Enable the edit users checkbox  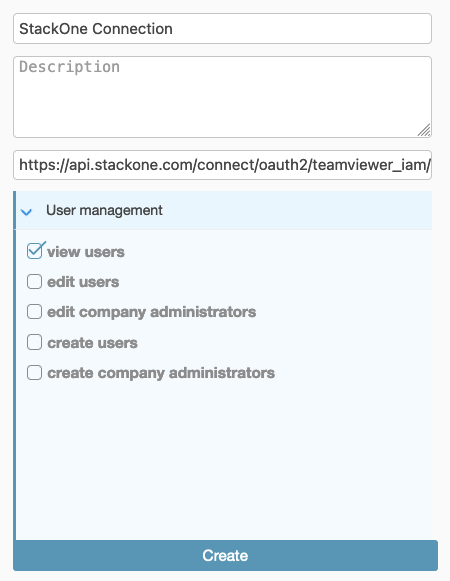(x=34, y=282)
